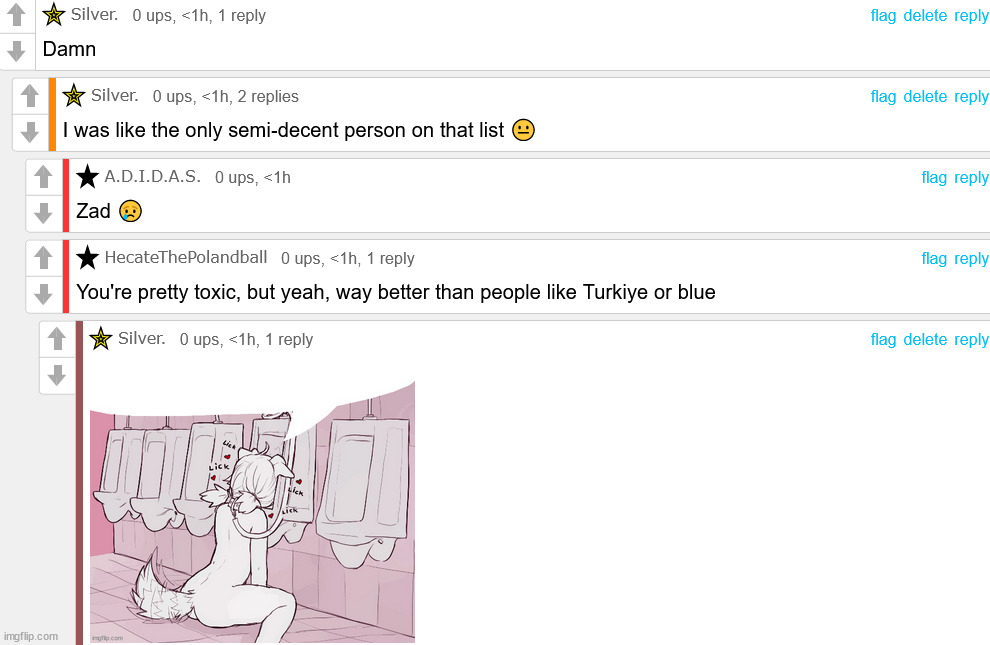
Task: Downvote Silver's "Damn" comment
Action: tap(16, 50)
